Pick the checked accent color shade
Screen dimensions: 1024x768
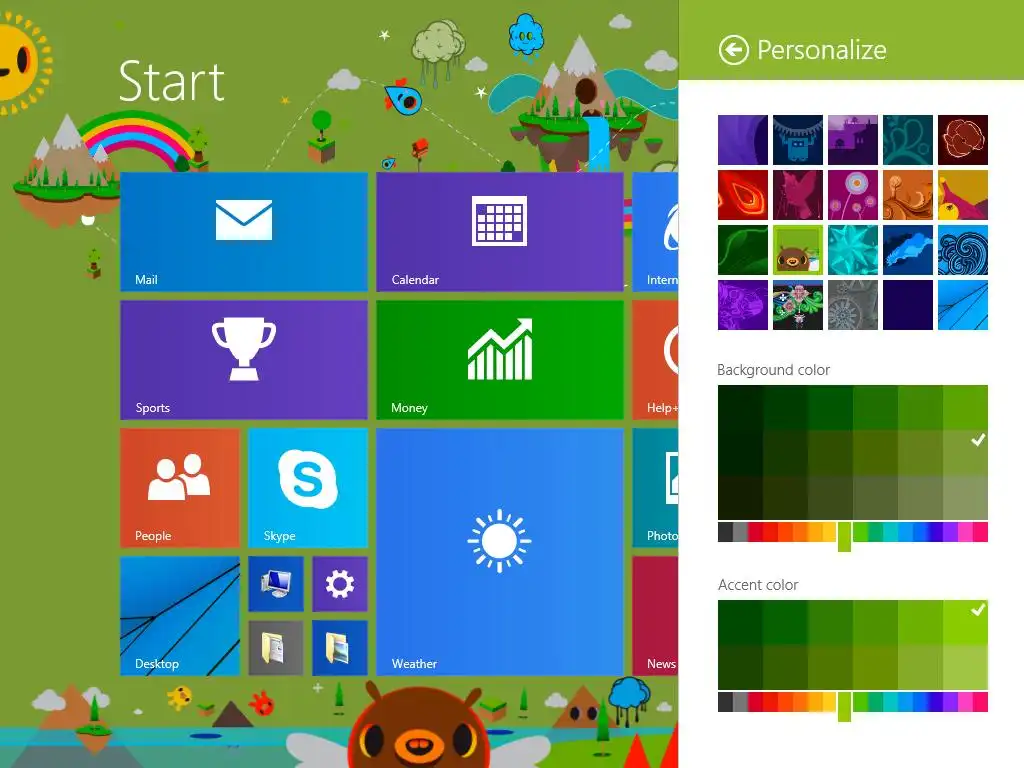tap(966, 622)
